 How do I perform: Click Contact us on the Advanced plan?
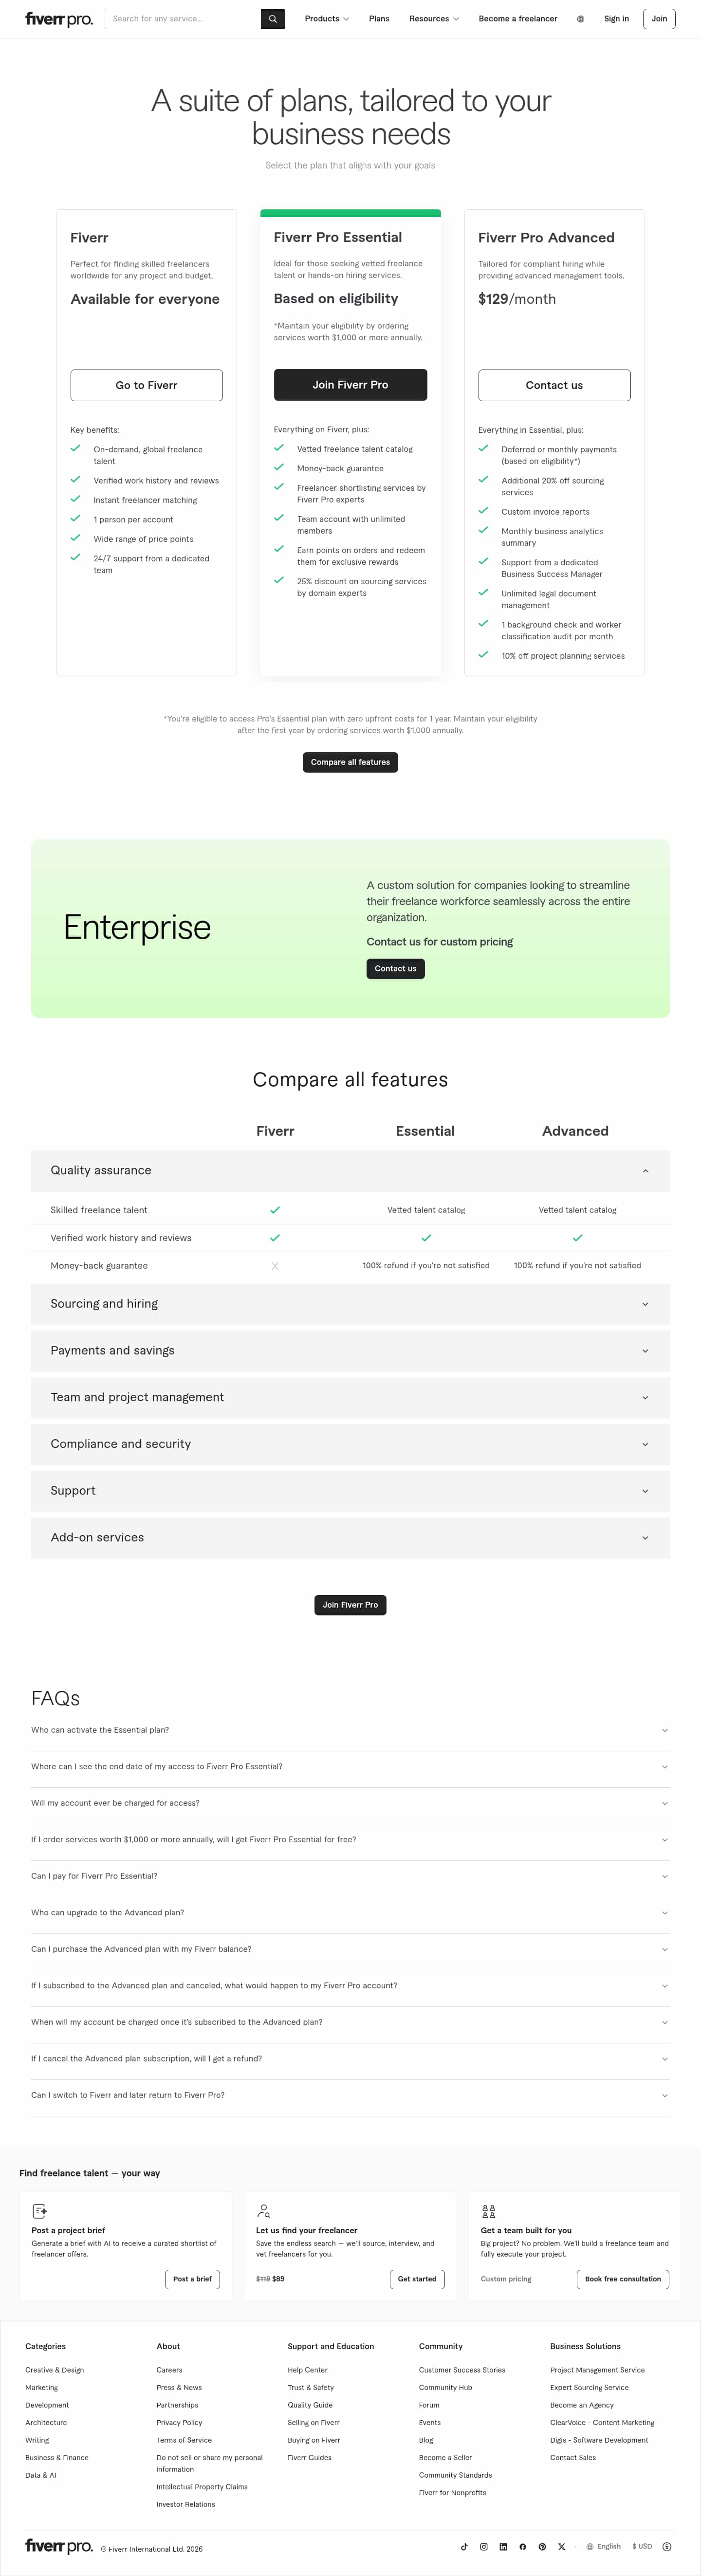tap(554, 384)
